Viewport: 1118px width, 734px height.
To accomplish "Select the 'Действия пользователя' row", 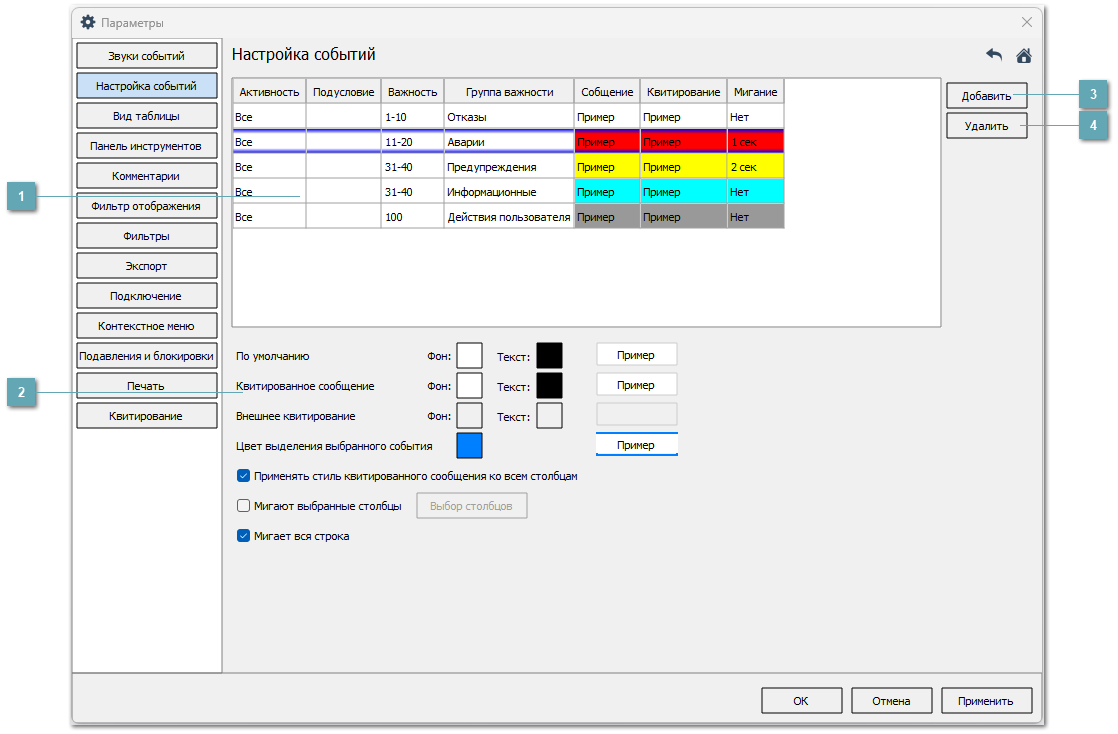I will click(508, 217).
